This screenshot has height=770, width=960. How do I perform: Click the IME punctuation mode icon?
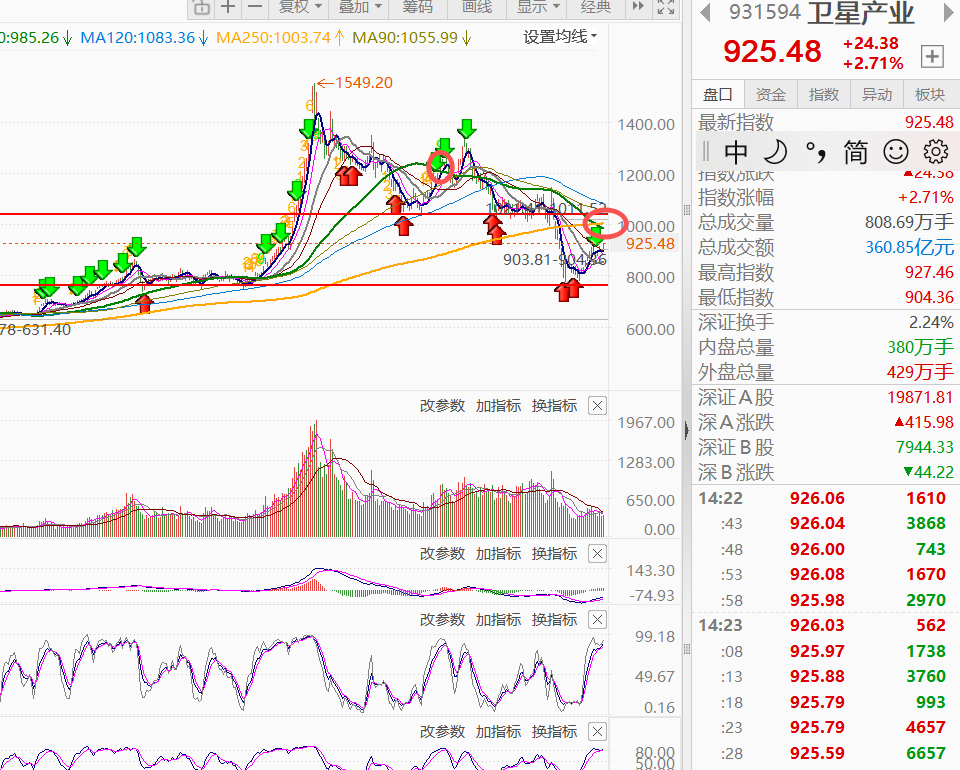[816, 152]
